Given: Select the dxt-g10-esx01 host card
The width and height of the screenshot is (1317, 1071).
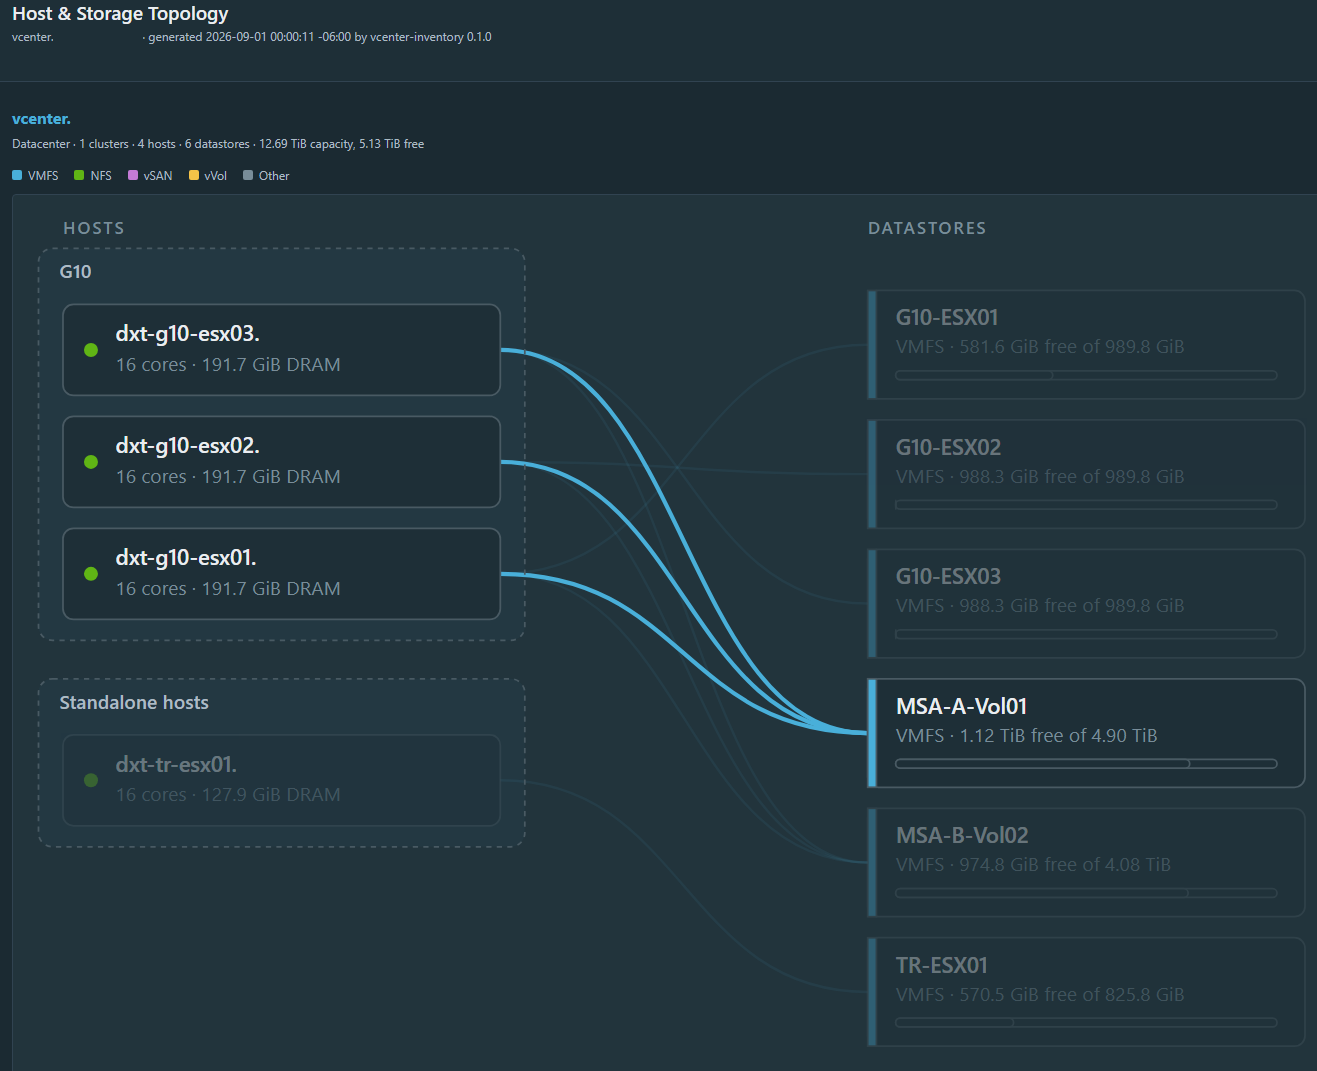Looking at the screenshot, I should [x=281, y=574].
